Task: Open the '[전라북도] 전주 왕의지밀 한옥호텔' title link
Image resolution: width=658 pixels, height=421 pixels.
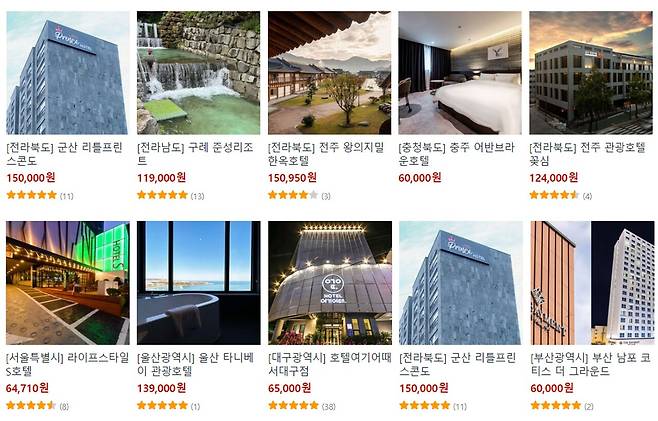Action: (x=326, y=154)
